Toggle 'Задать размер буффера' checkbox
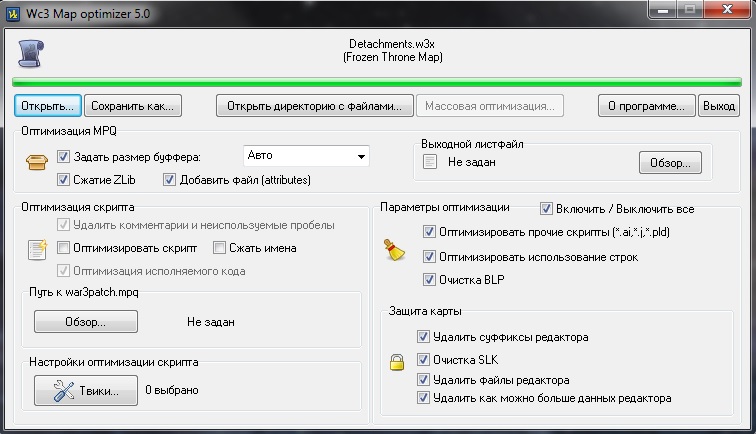 coord(63,157)
